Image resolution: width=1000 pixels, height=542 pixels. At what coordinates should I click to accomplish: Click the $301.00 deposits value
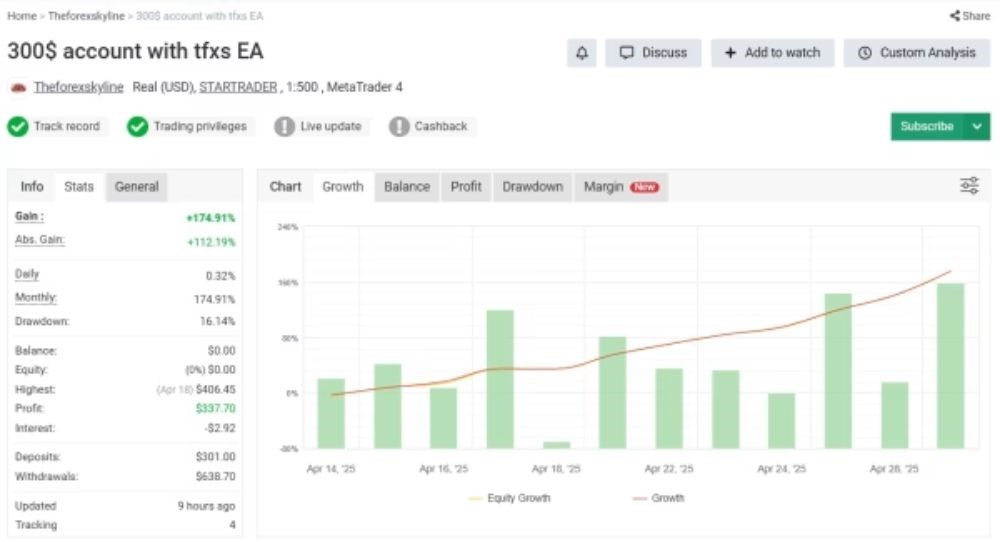point(216,457)
